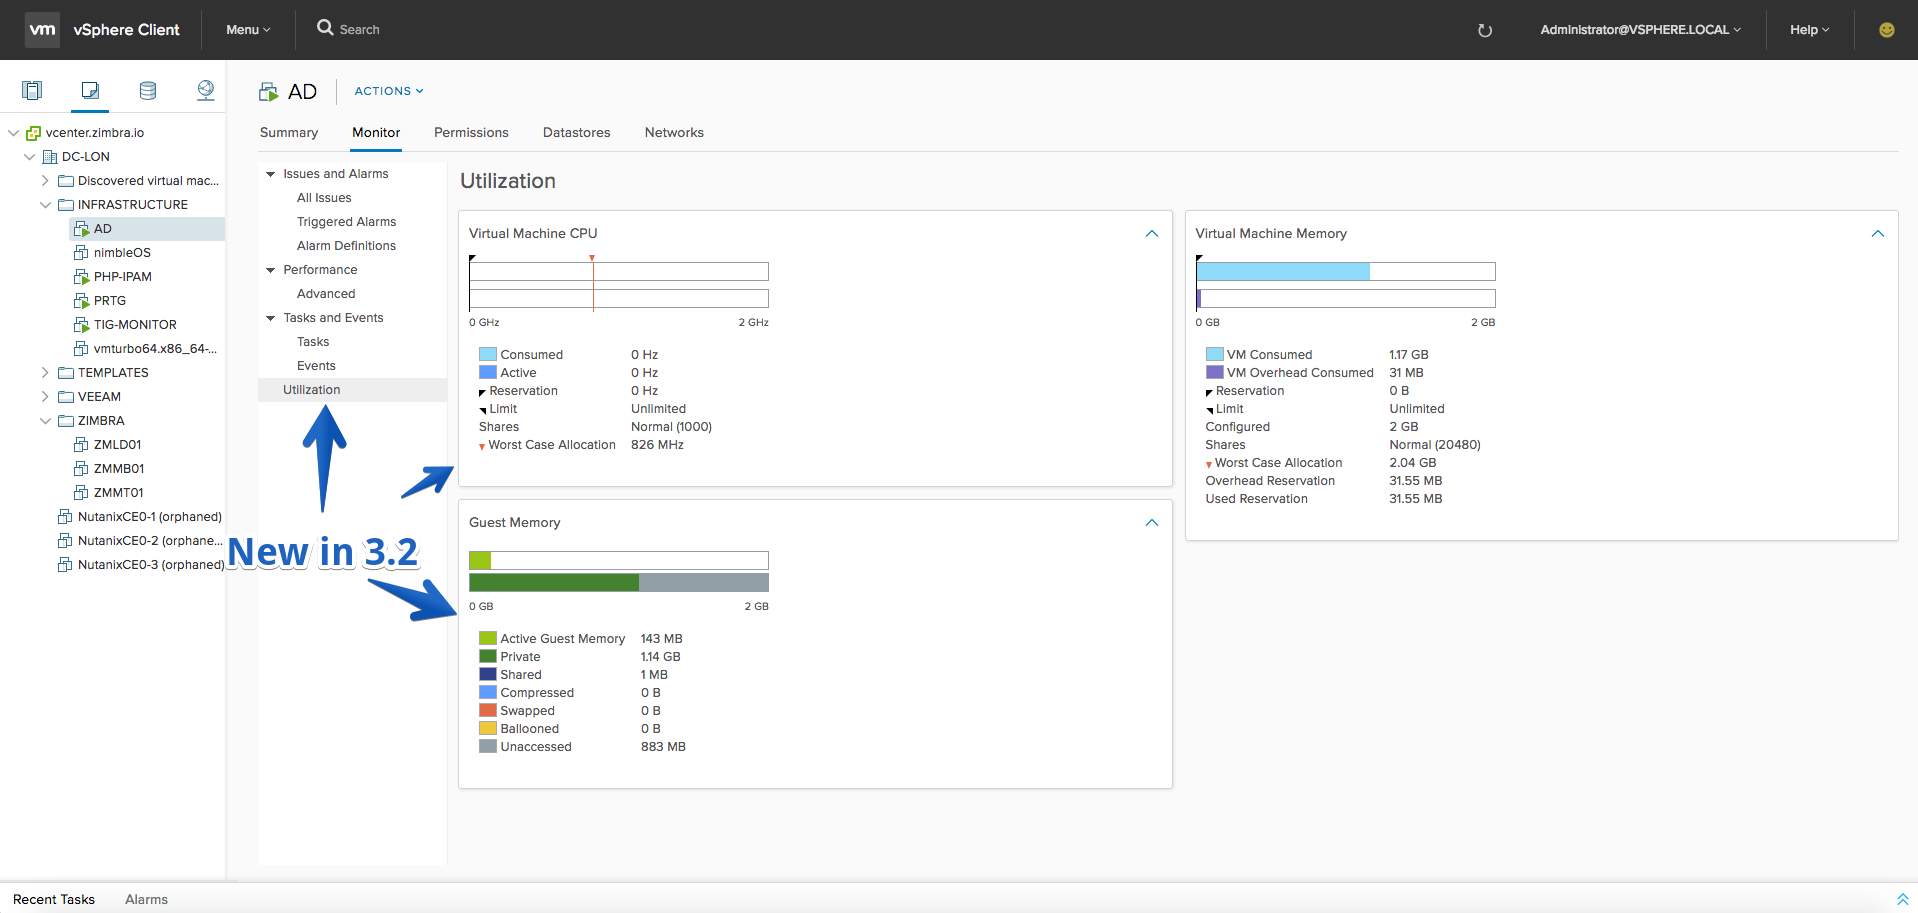Click the TIG-MONITOR virtual machine icon
This screenshot has height=913, width=1918.
(x=81, y=325)
